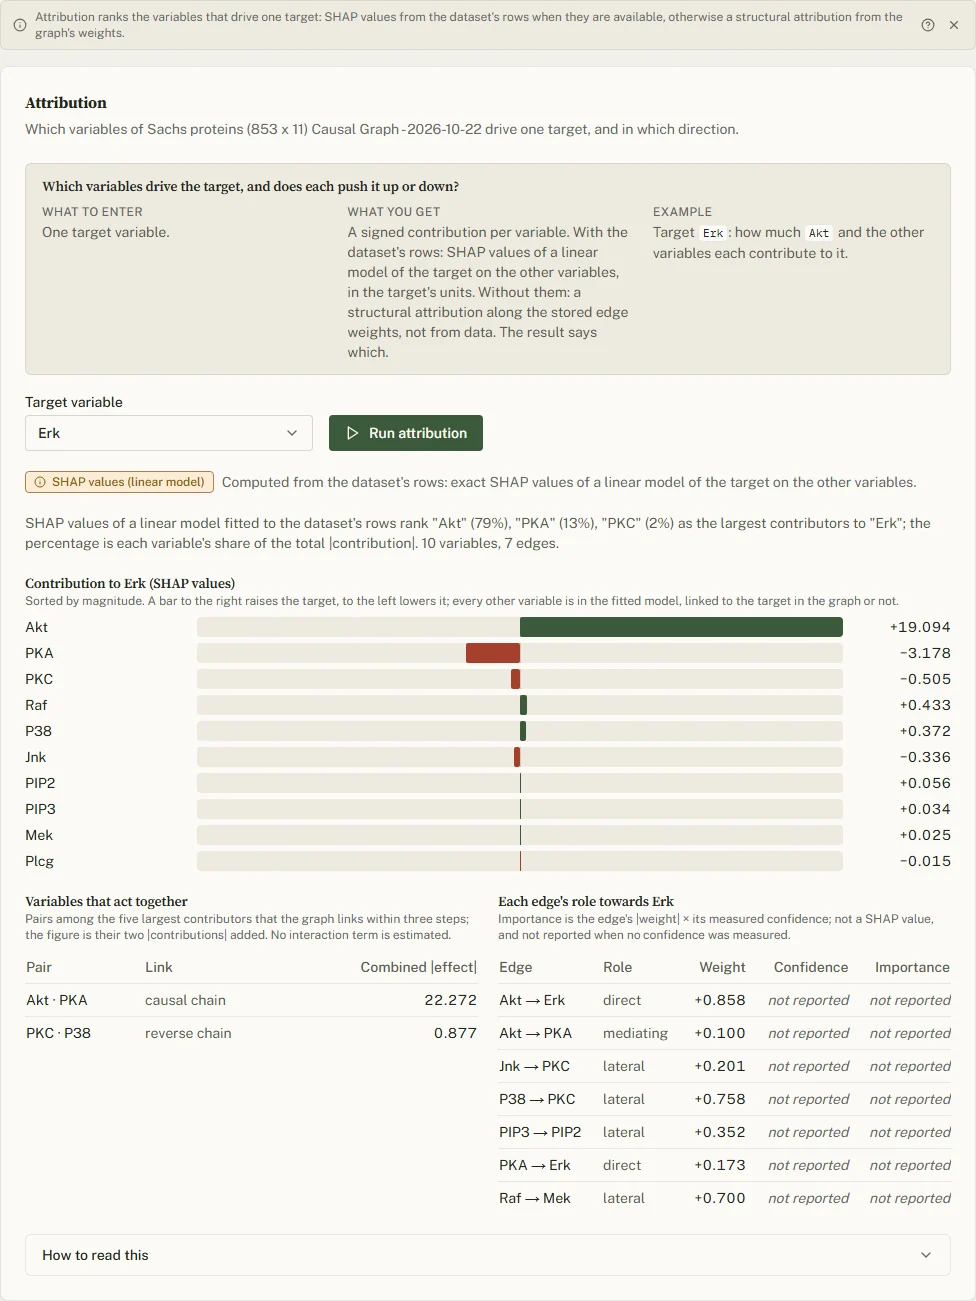Click the Raf row label in chart

tap(36, 705)
